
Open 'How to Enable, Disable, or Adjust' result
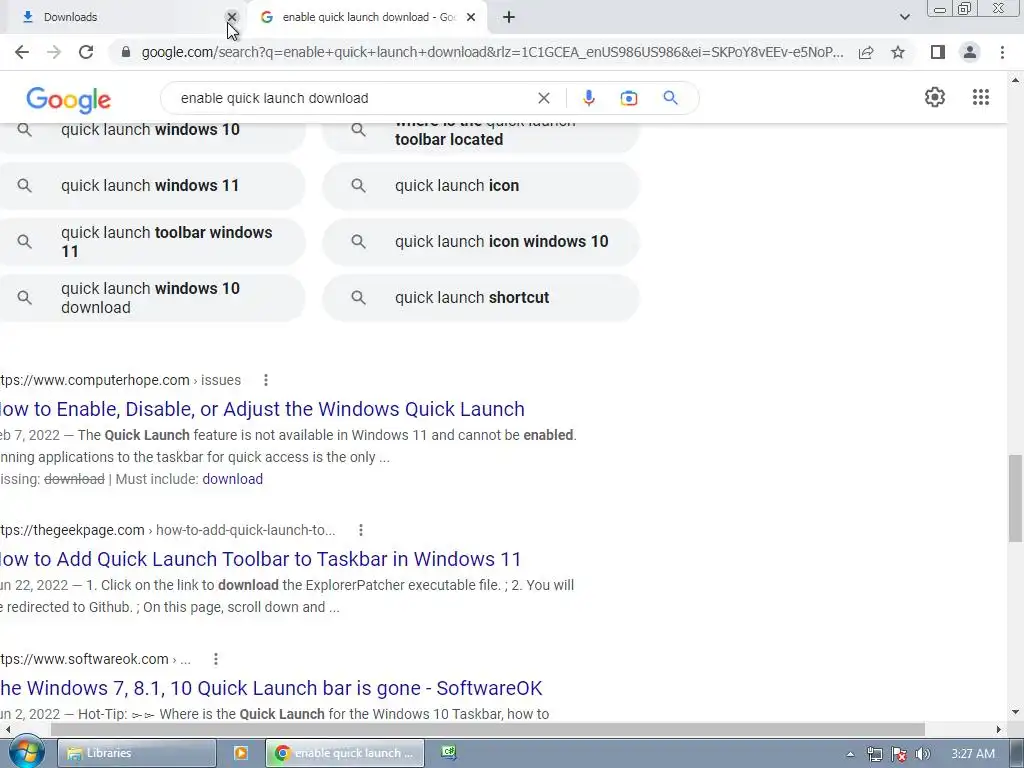point(262,409)
